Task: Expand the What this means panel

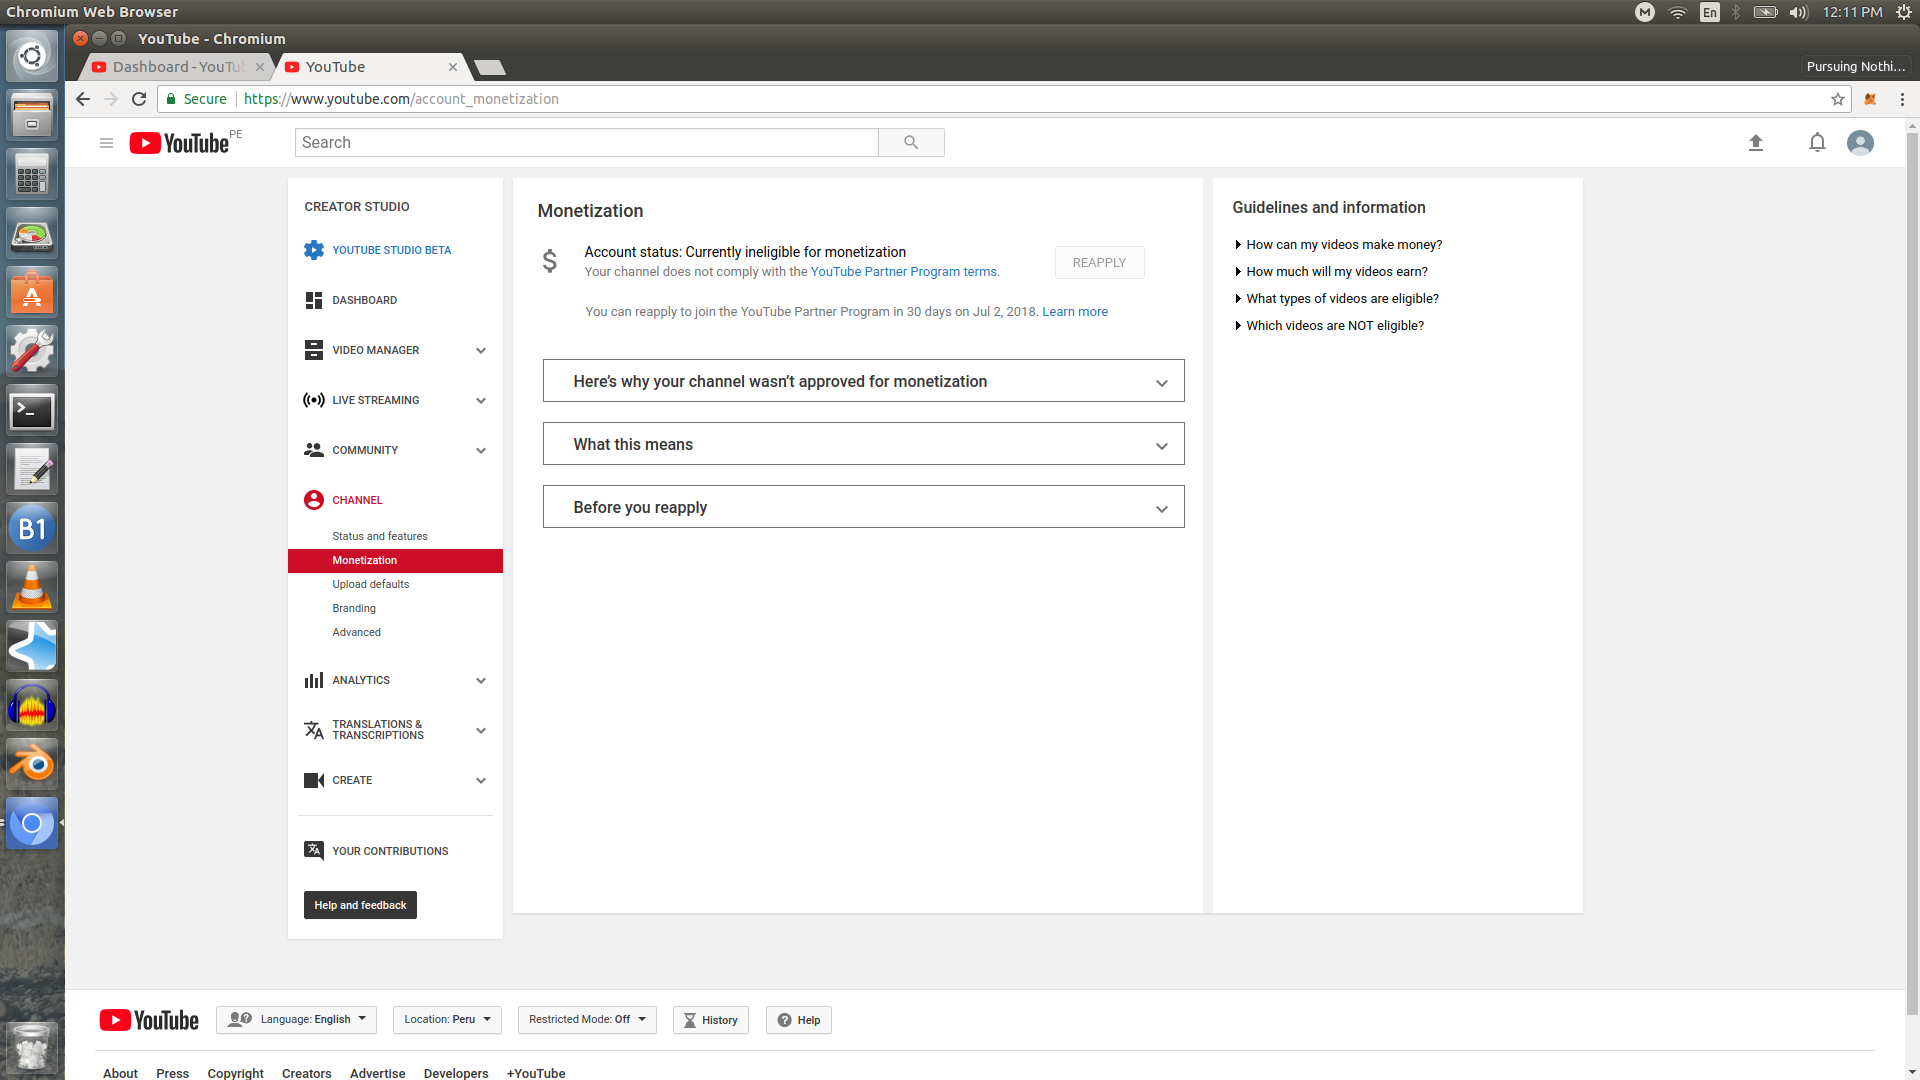Action: (863, 444)
